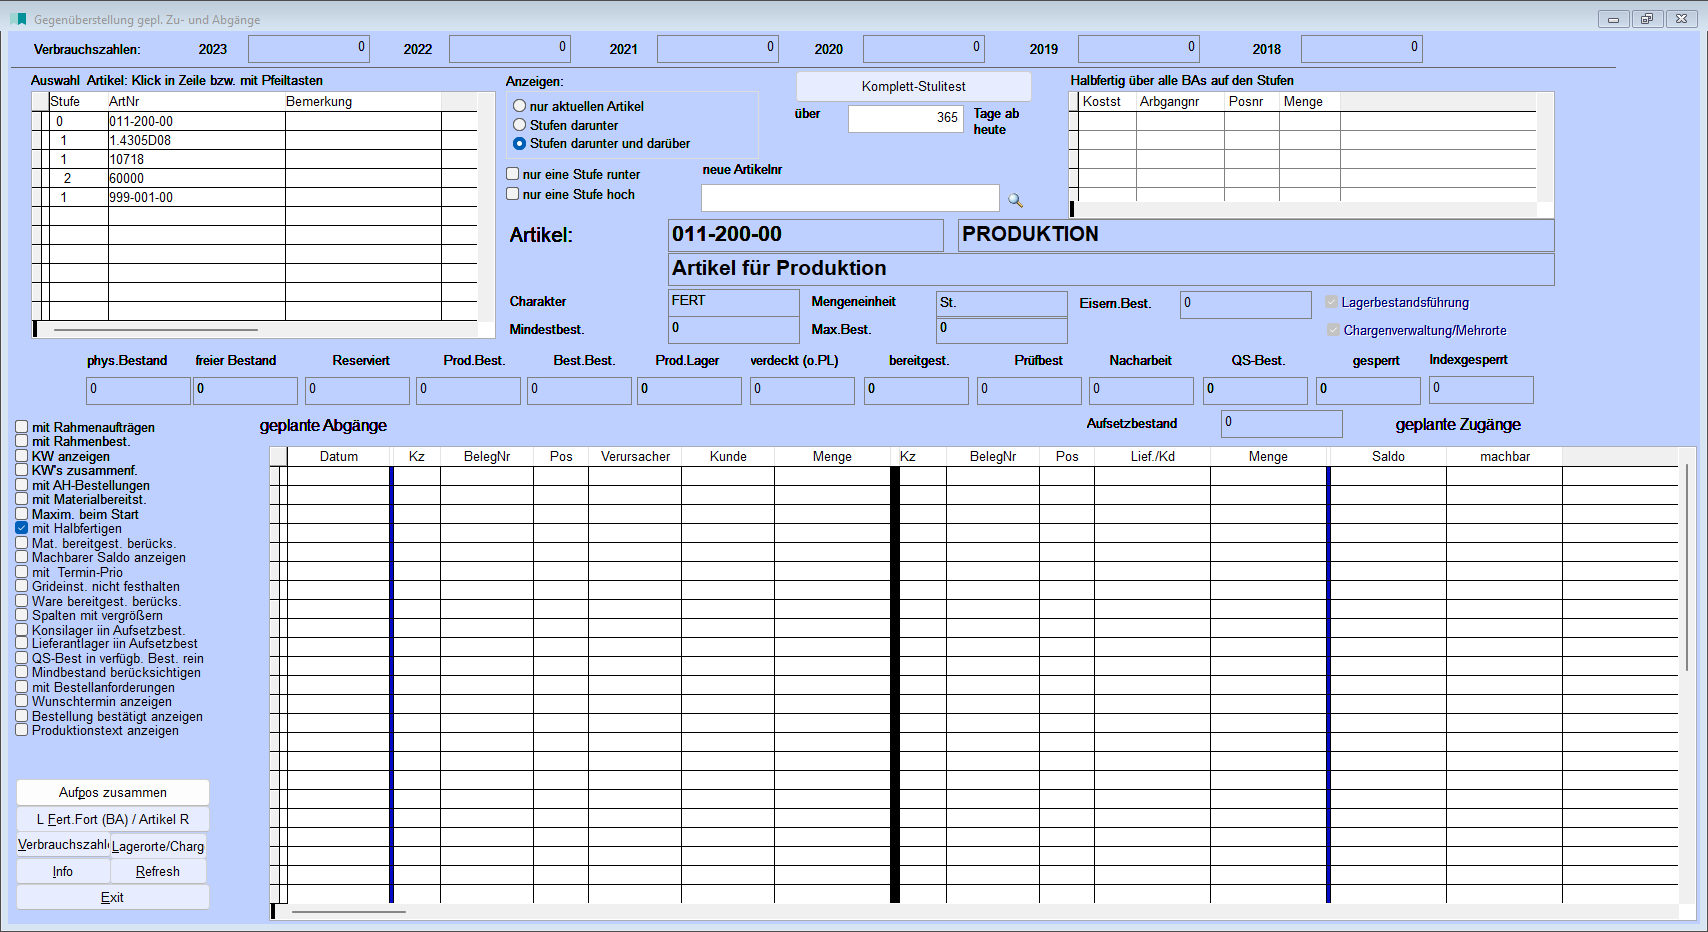Restore the window using the title bar button
The width and height of the screenshot is (1708, 932).
pos(1646,19)
